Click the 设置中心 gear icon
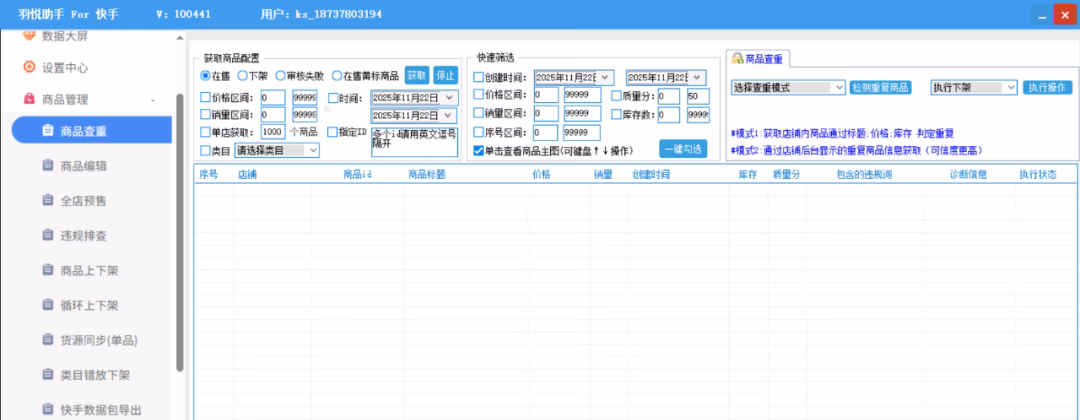Screen dimensions: 1080x420 [29, 68]
